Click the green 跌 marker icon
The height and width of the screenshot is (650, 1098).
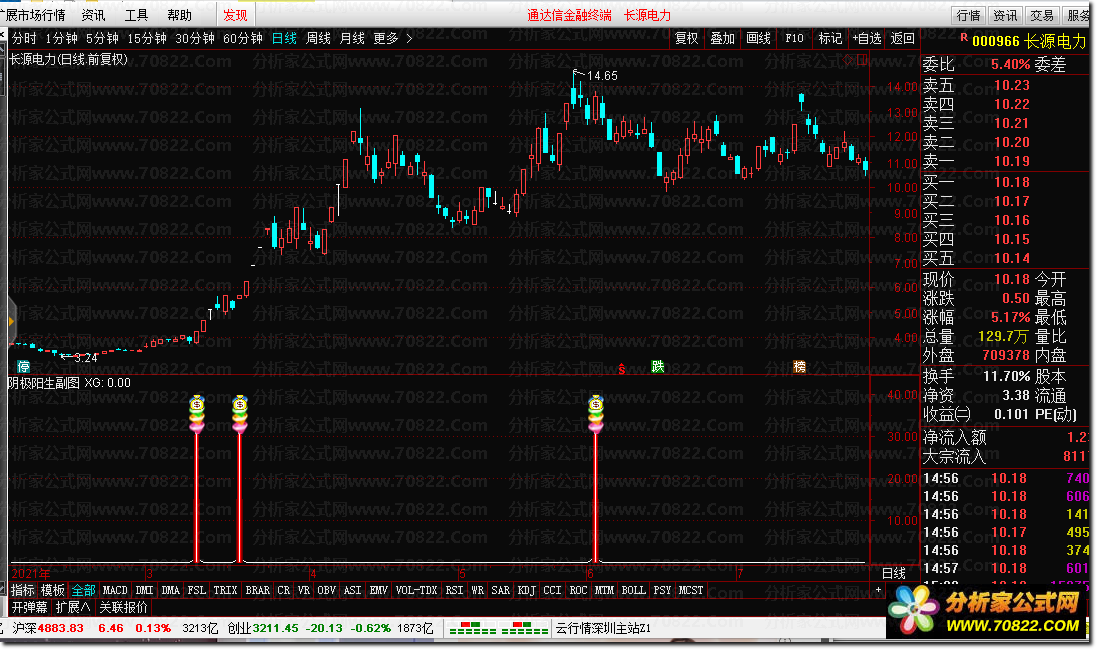657,366
